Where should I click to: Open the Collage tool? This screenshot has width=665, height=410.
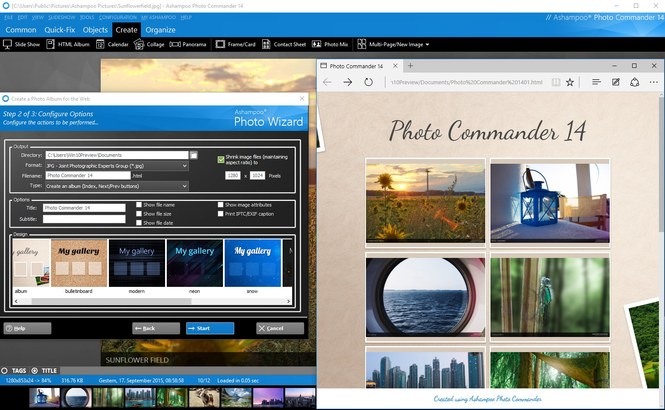pos(149,44)
